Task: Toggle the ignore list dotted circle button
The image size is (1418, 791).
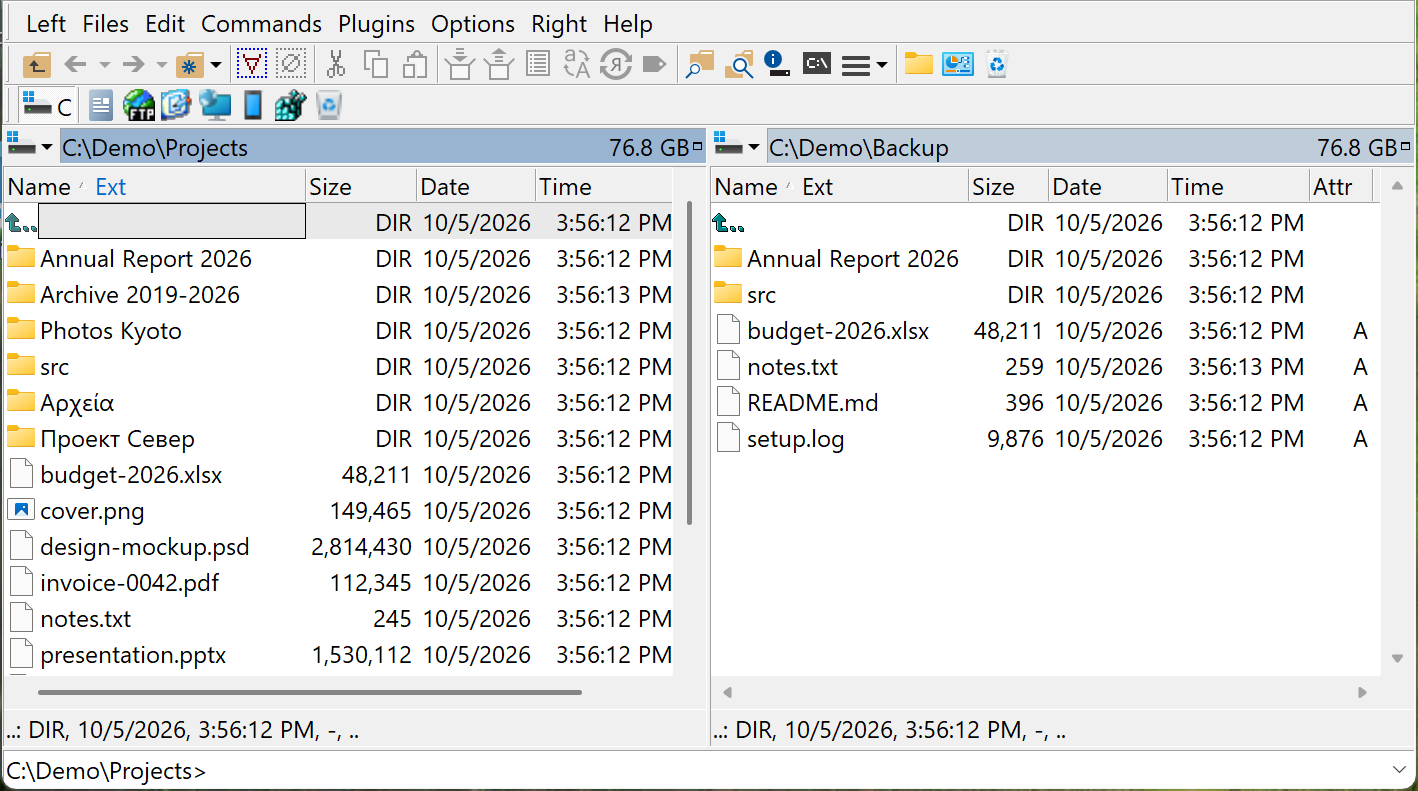Action: (x=291, y=65)
